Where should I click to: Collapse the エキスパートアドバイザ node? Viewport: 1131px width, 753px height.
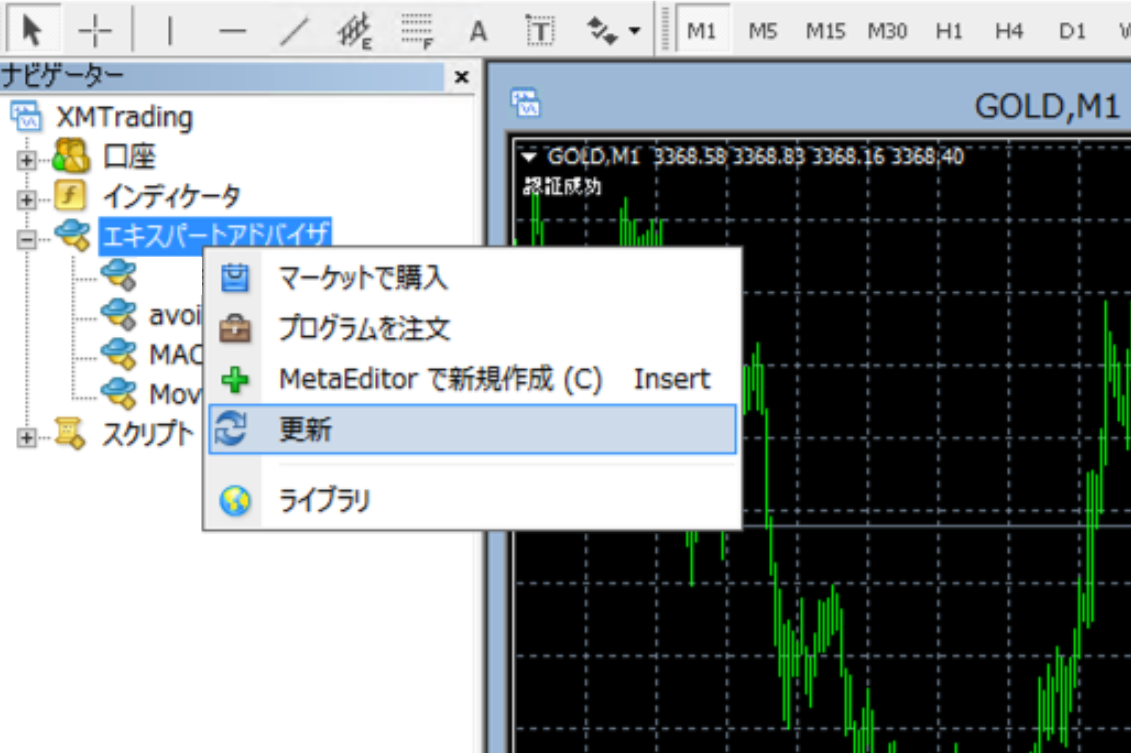pyautogui.click(x=27, y=238)
